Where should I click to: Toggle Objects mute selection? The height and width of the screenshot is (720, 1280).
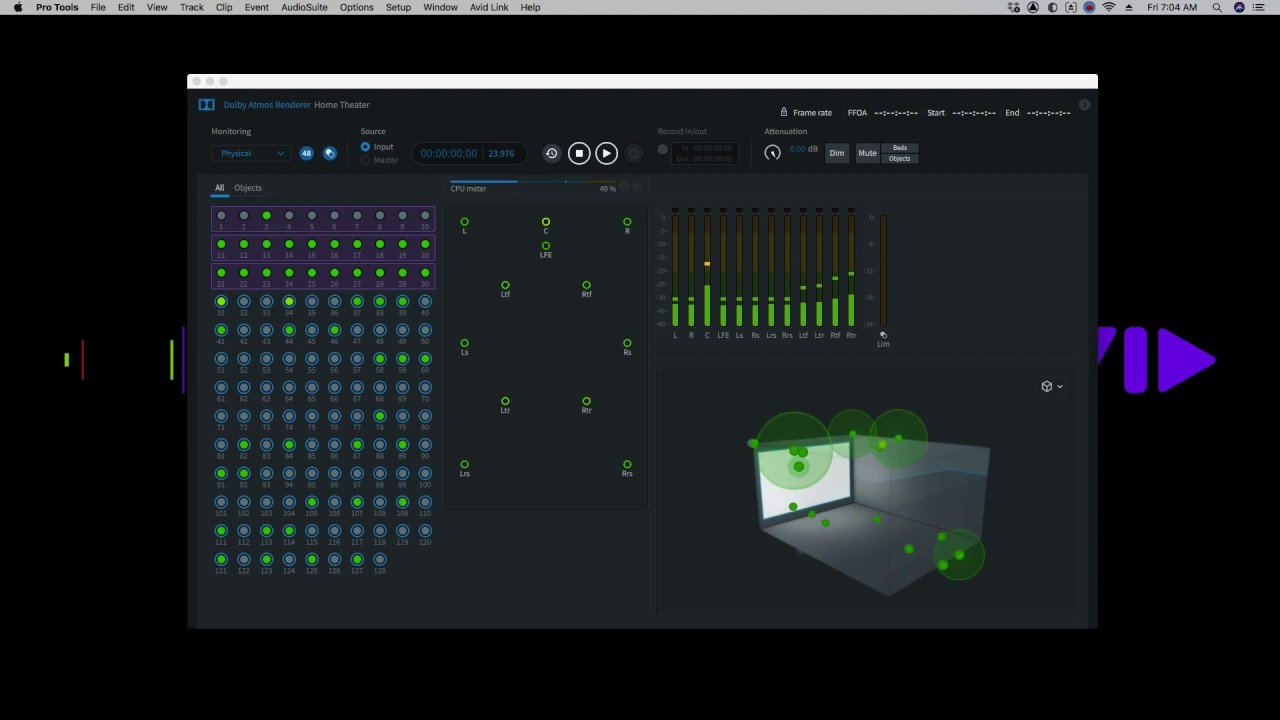(x=900, y=158)
